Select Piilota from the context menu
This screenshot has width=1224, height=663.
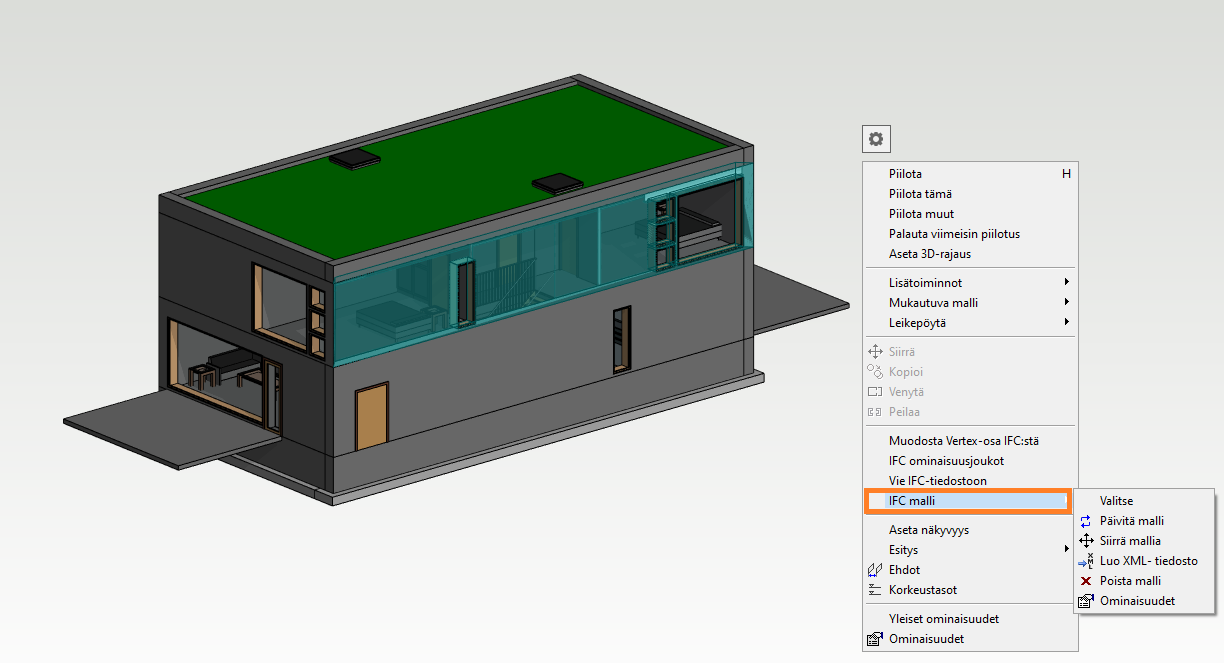coord(905,174)
